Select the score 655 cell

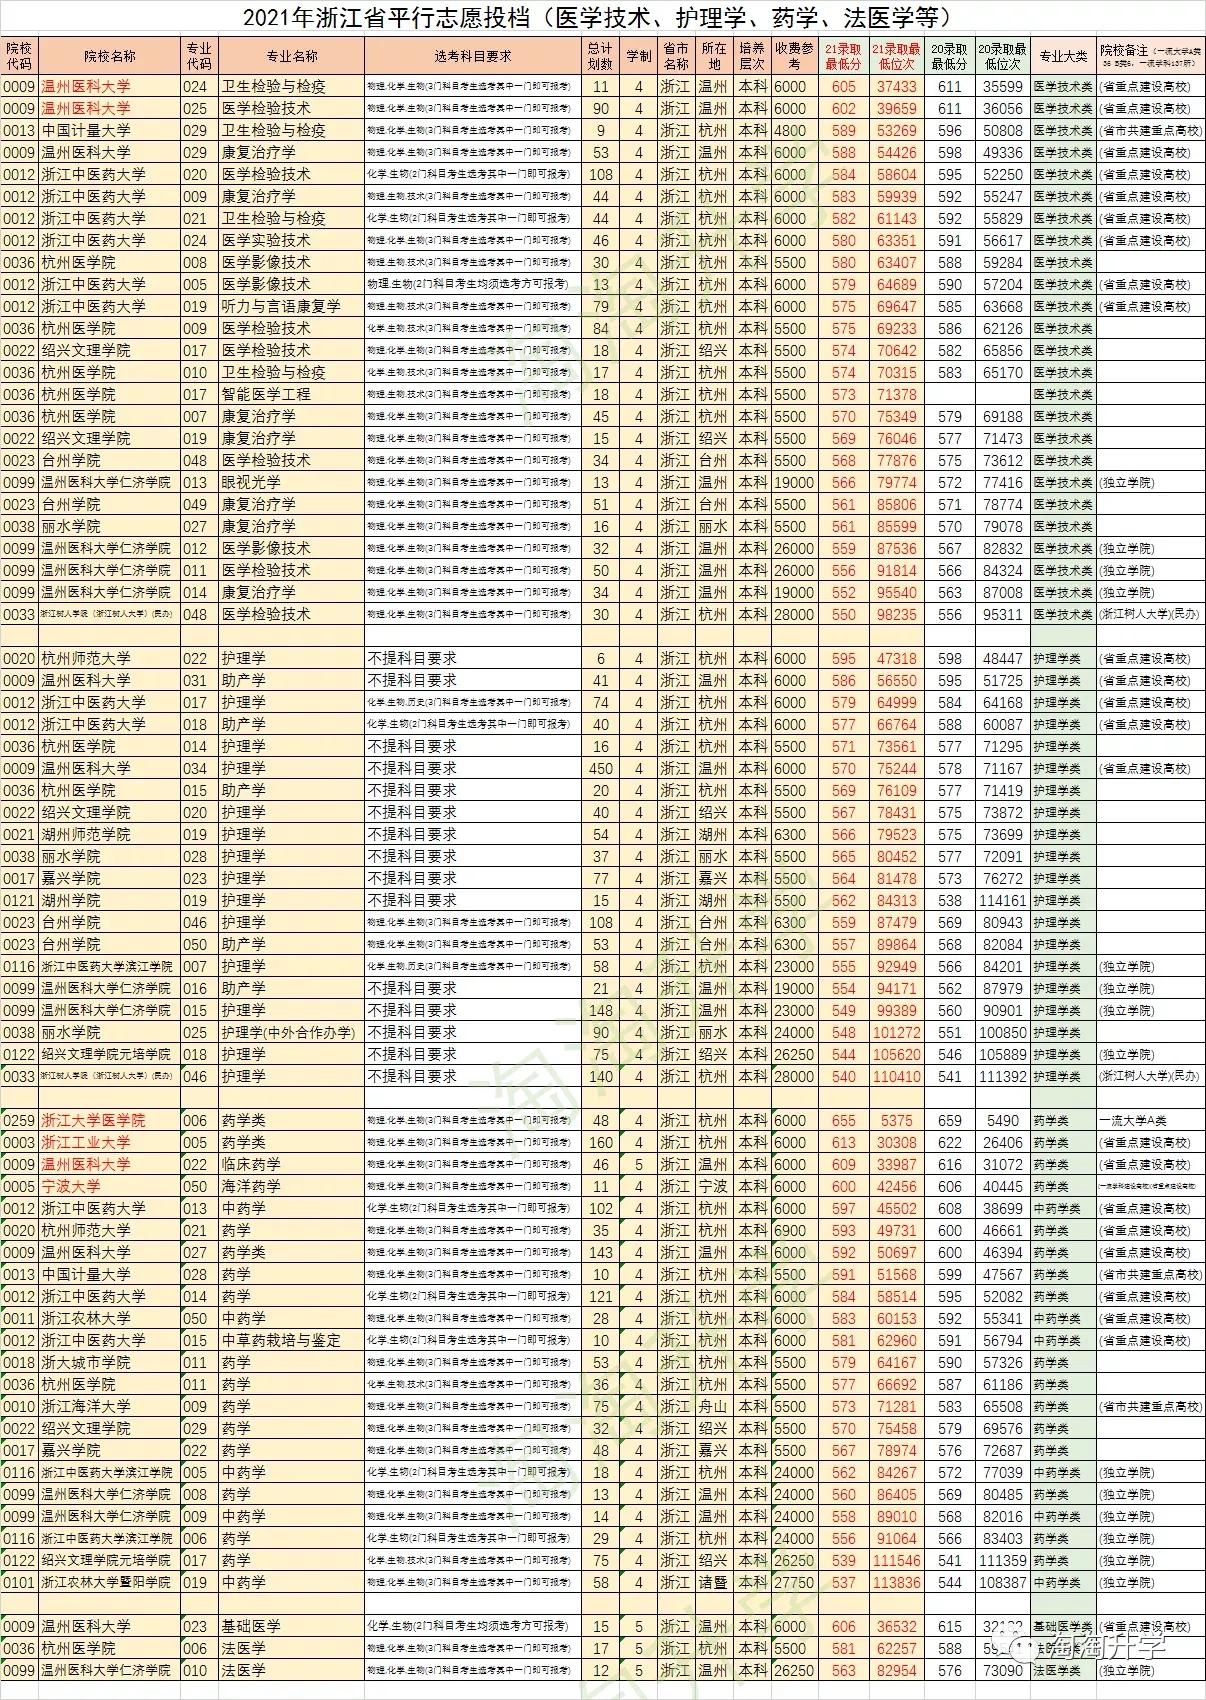843,1120
